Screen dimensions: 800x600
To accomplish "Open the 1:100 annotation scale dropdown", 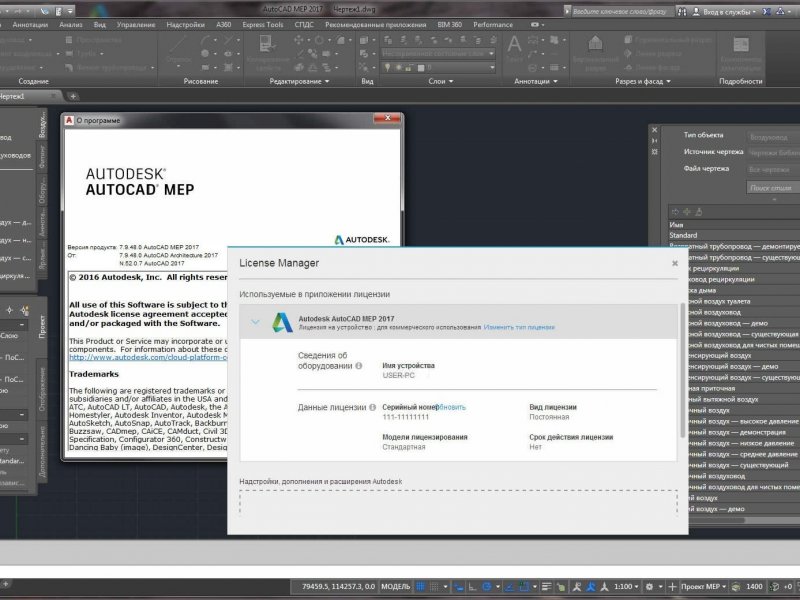I will point(627,587).
